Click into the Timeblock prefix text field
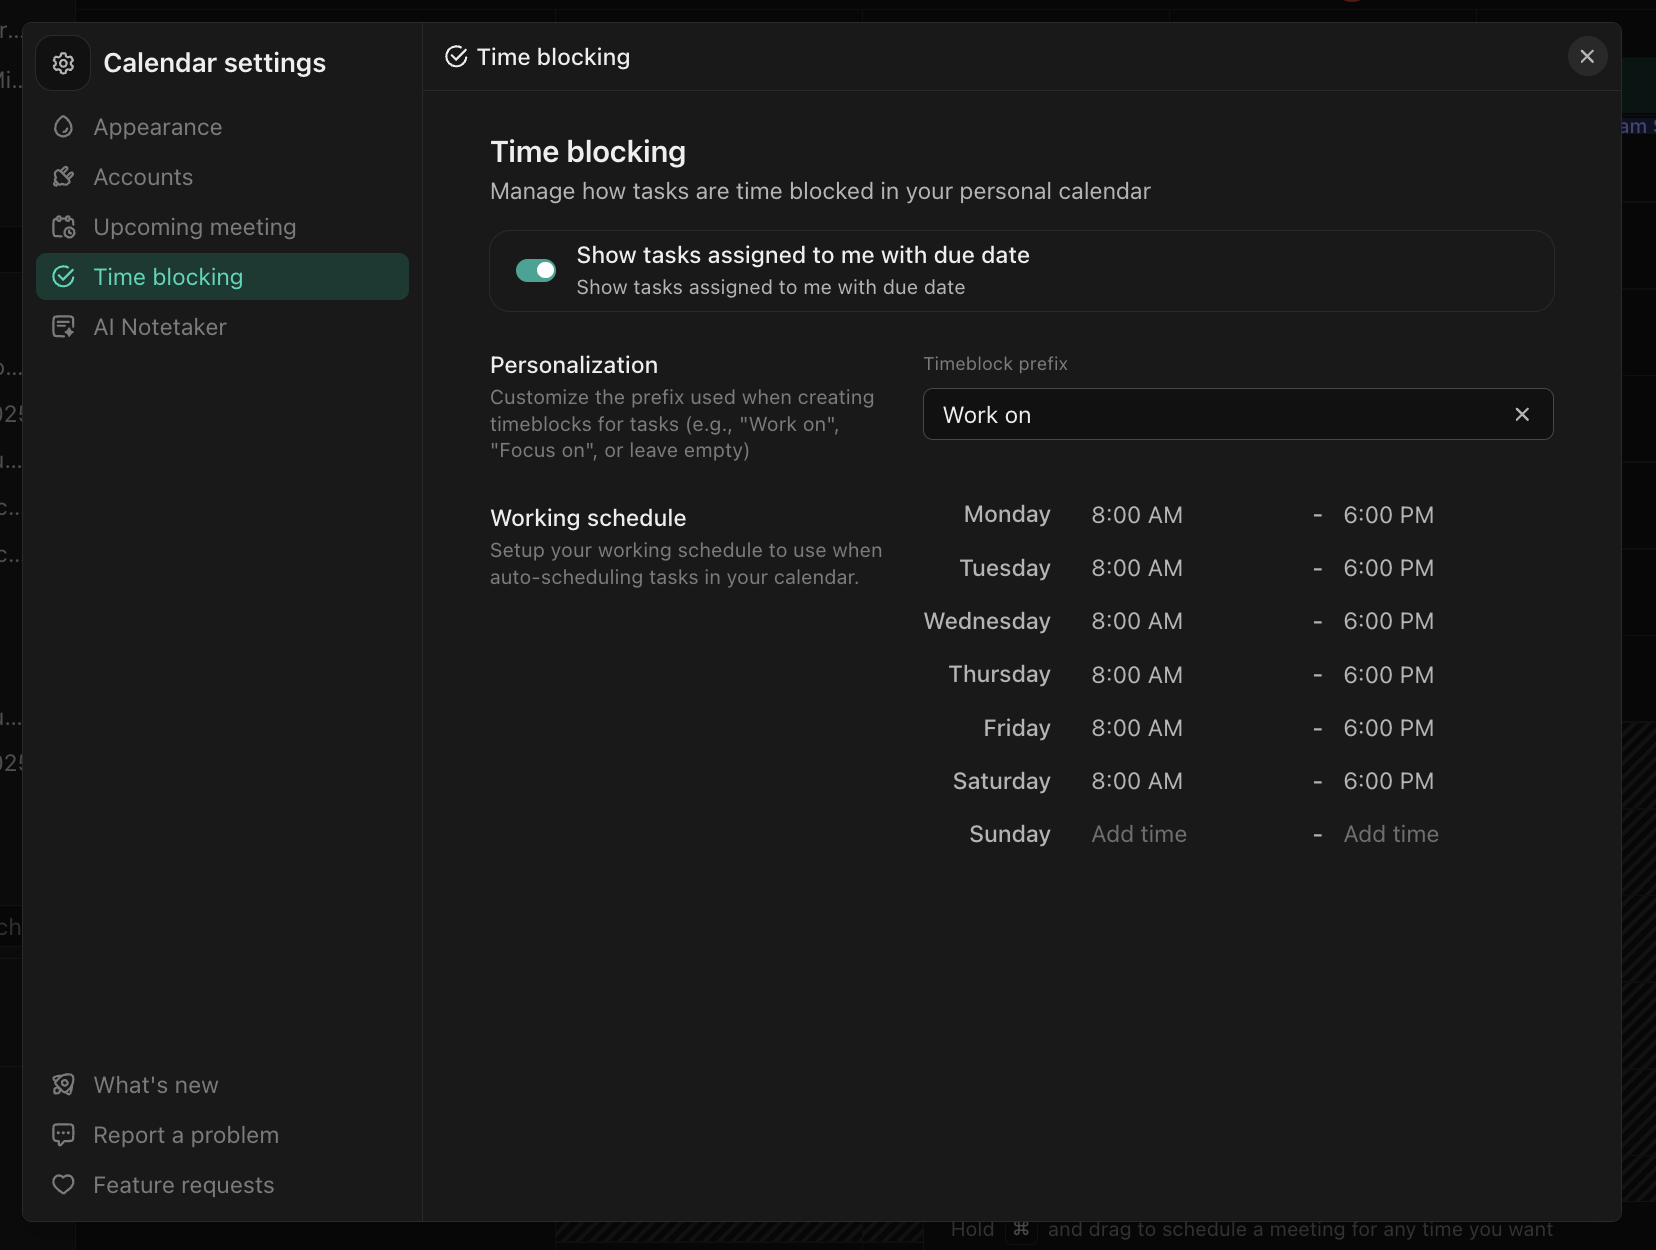Screen dimensions: 1656x1250 (1210, 414)
